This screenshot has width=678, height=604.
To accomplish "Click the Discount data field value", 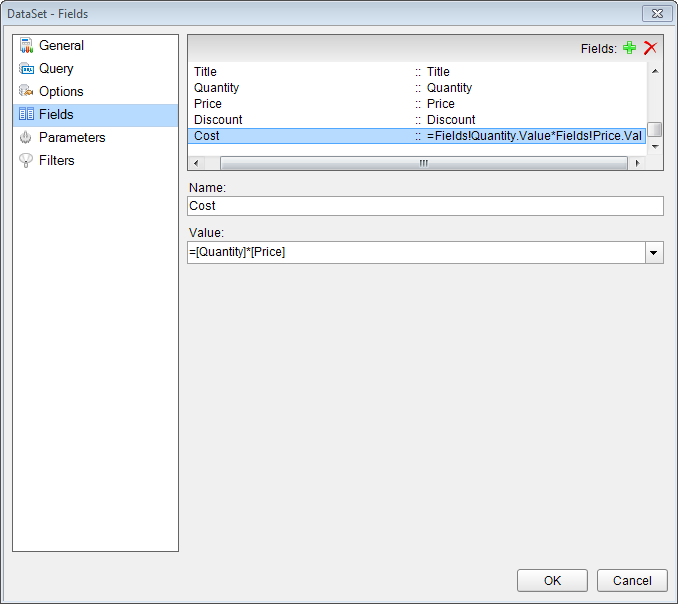I will click(451, 120).
